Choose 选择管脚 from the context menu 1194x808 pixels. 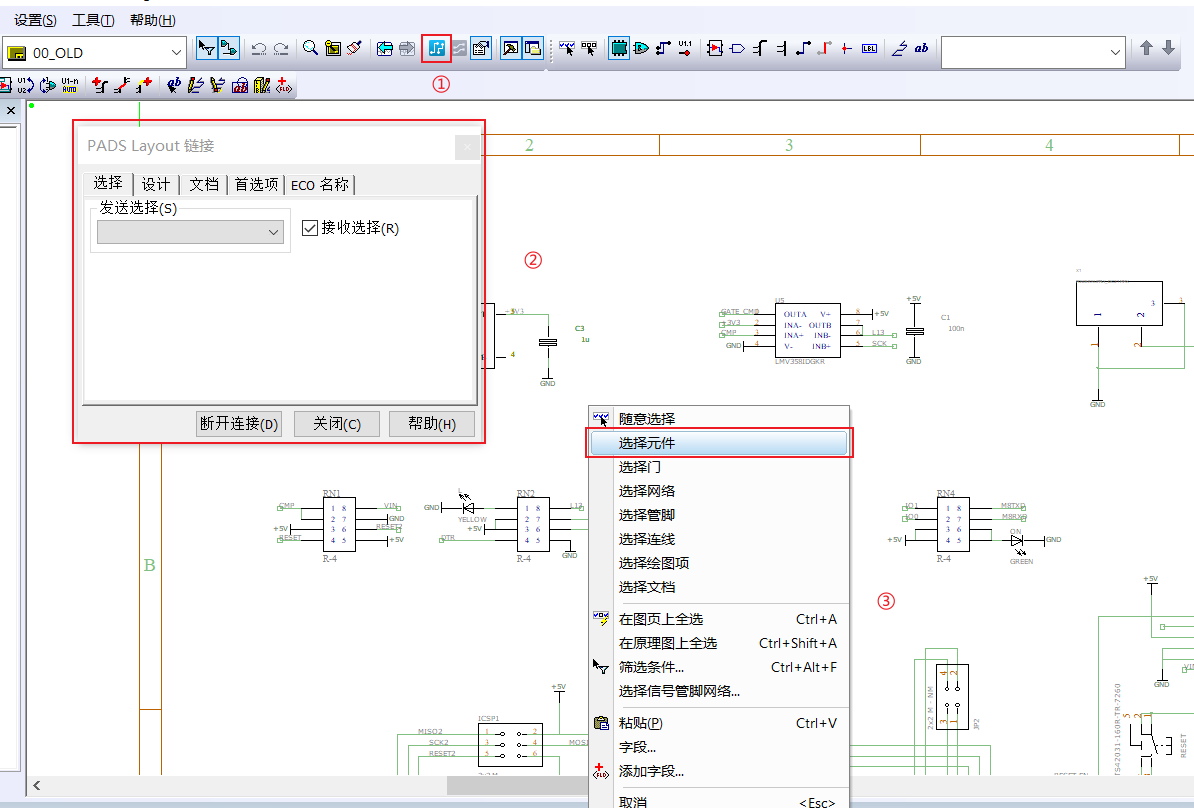719,515
